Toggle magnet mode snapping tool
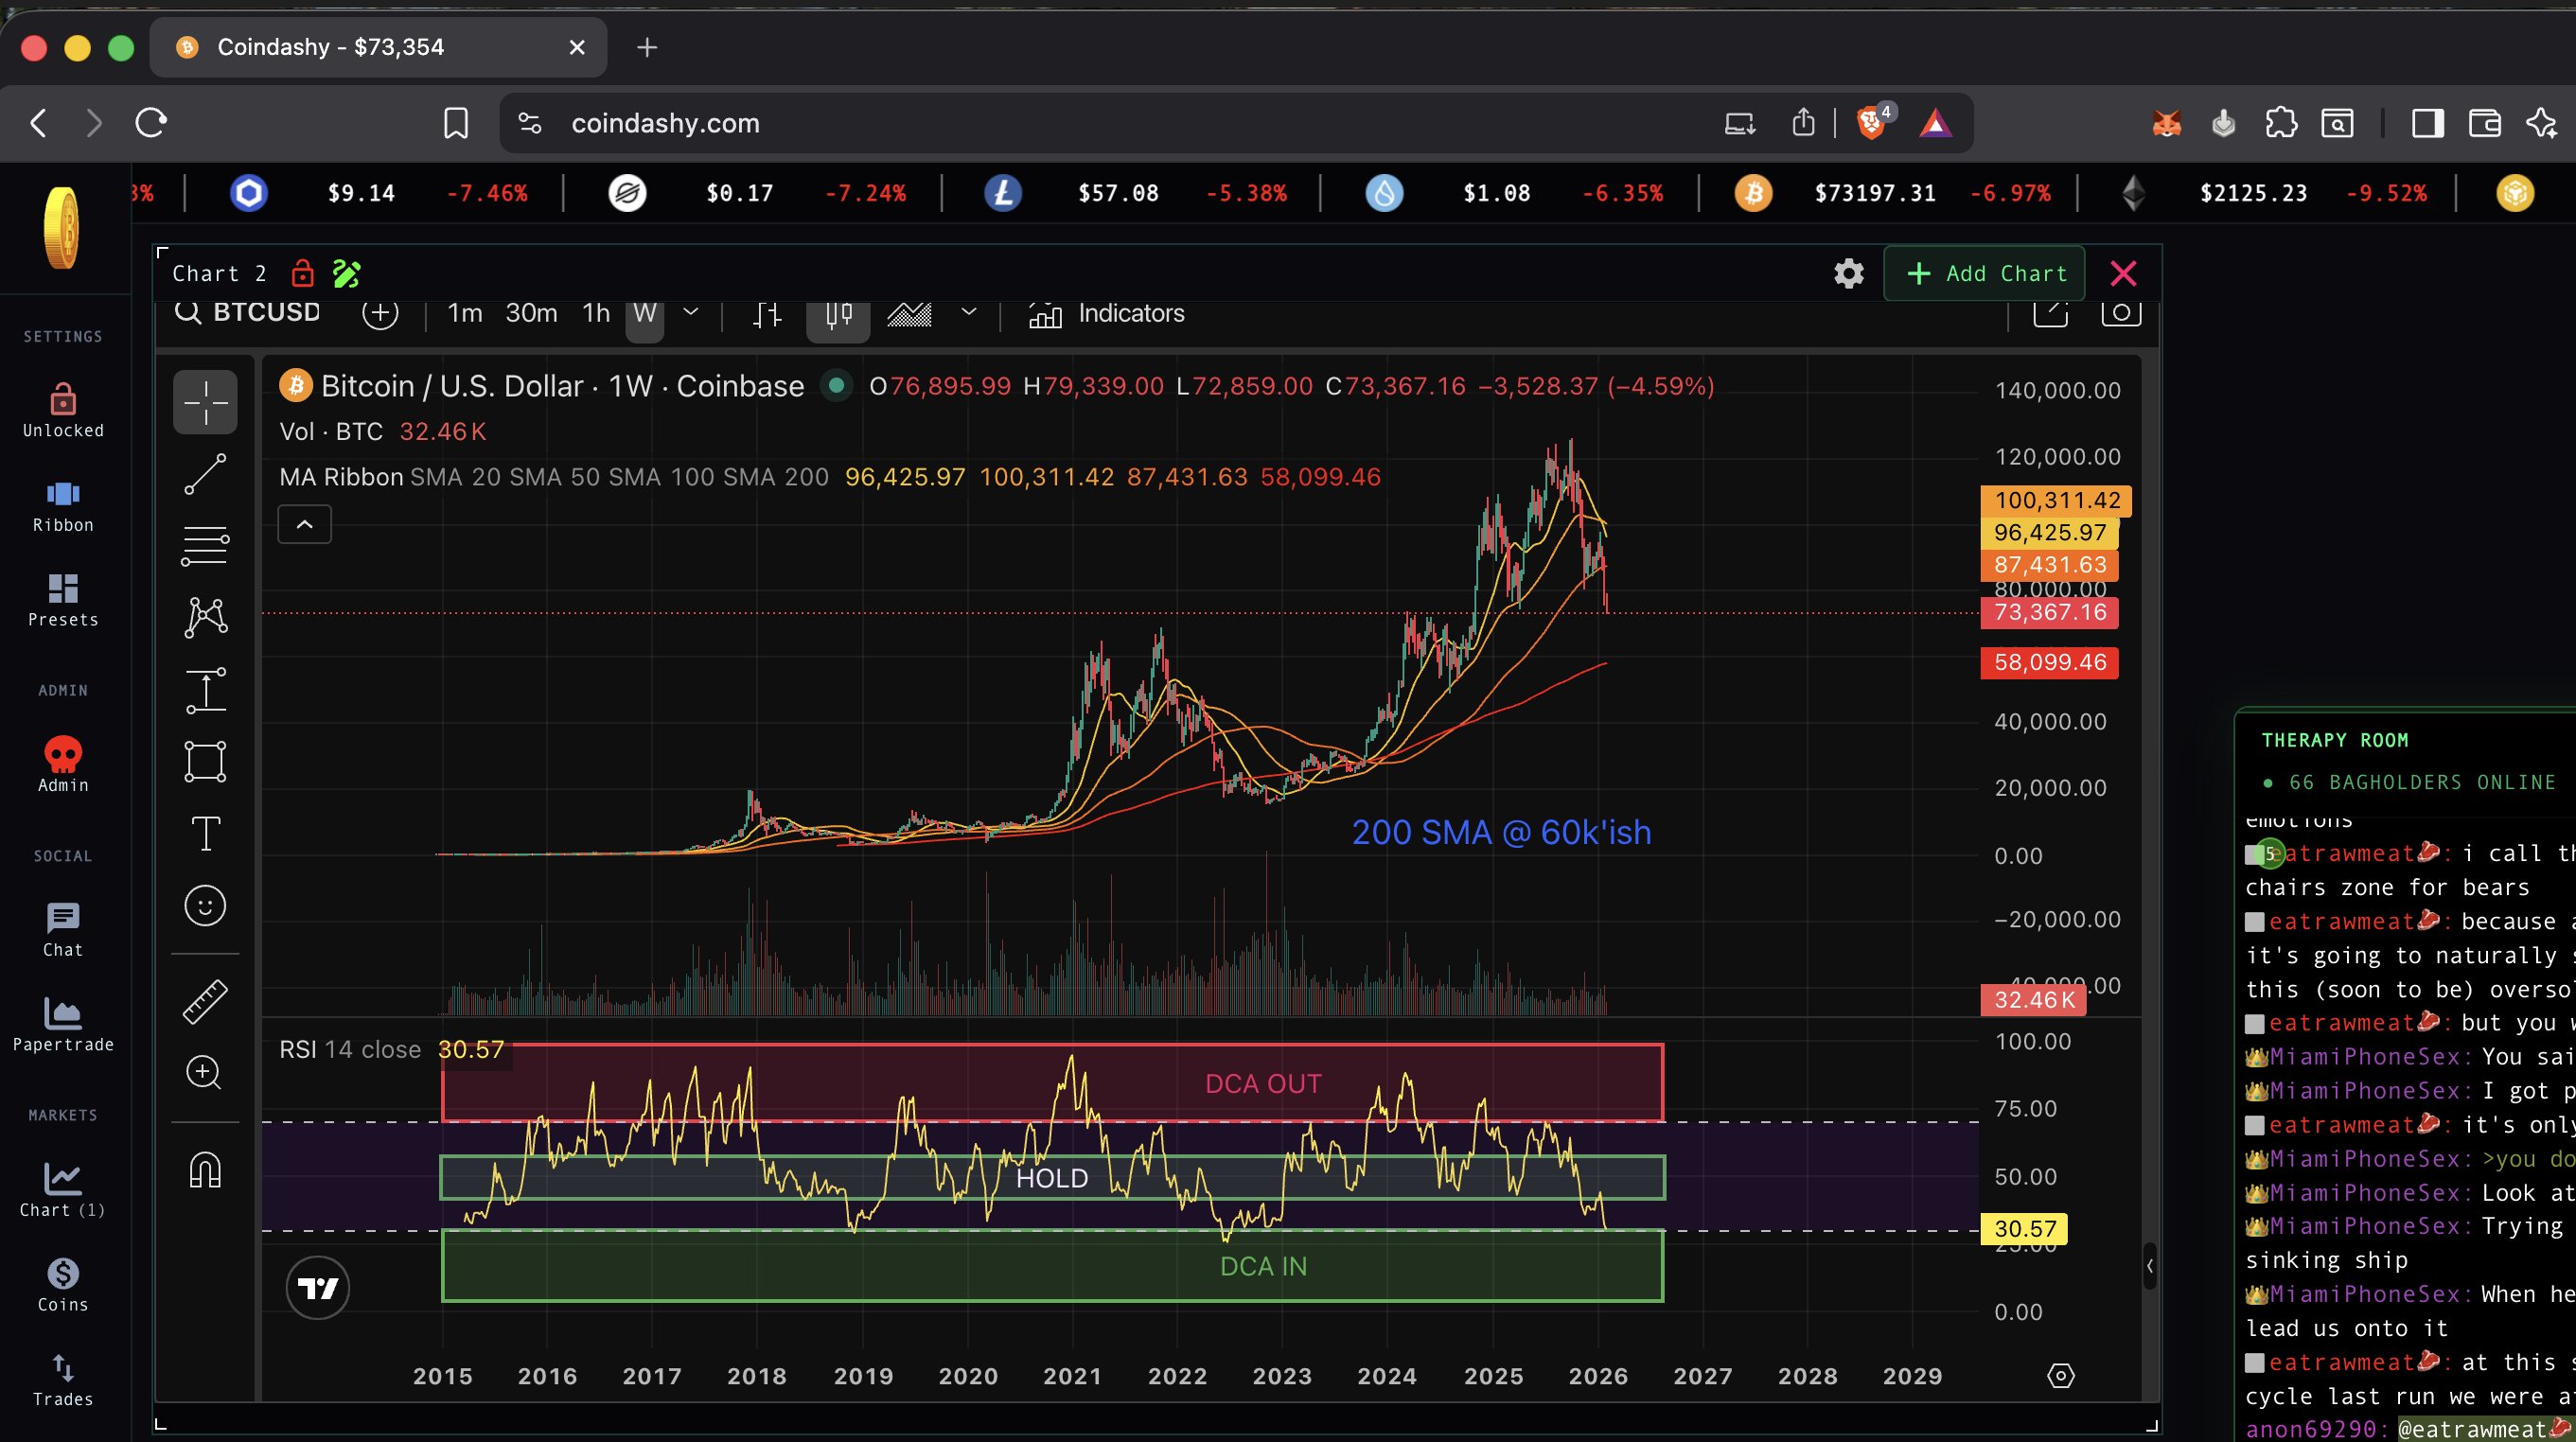 205,1169
